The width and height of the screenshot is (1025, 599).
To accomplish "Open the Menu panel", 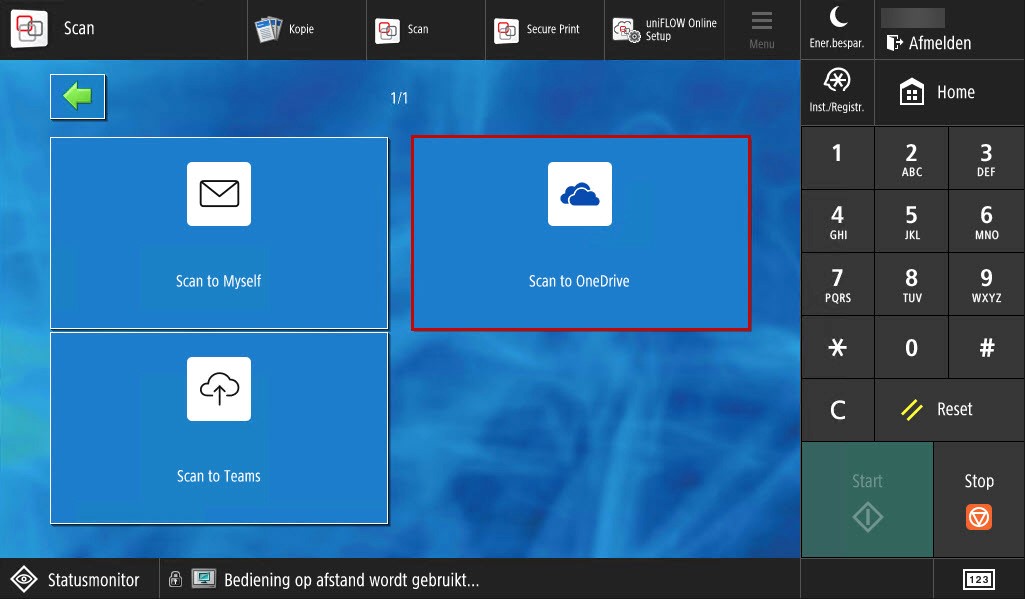I will [x=762, y=29].
